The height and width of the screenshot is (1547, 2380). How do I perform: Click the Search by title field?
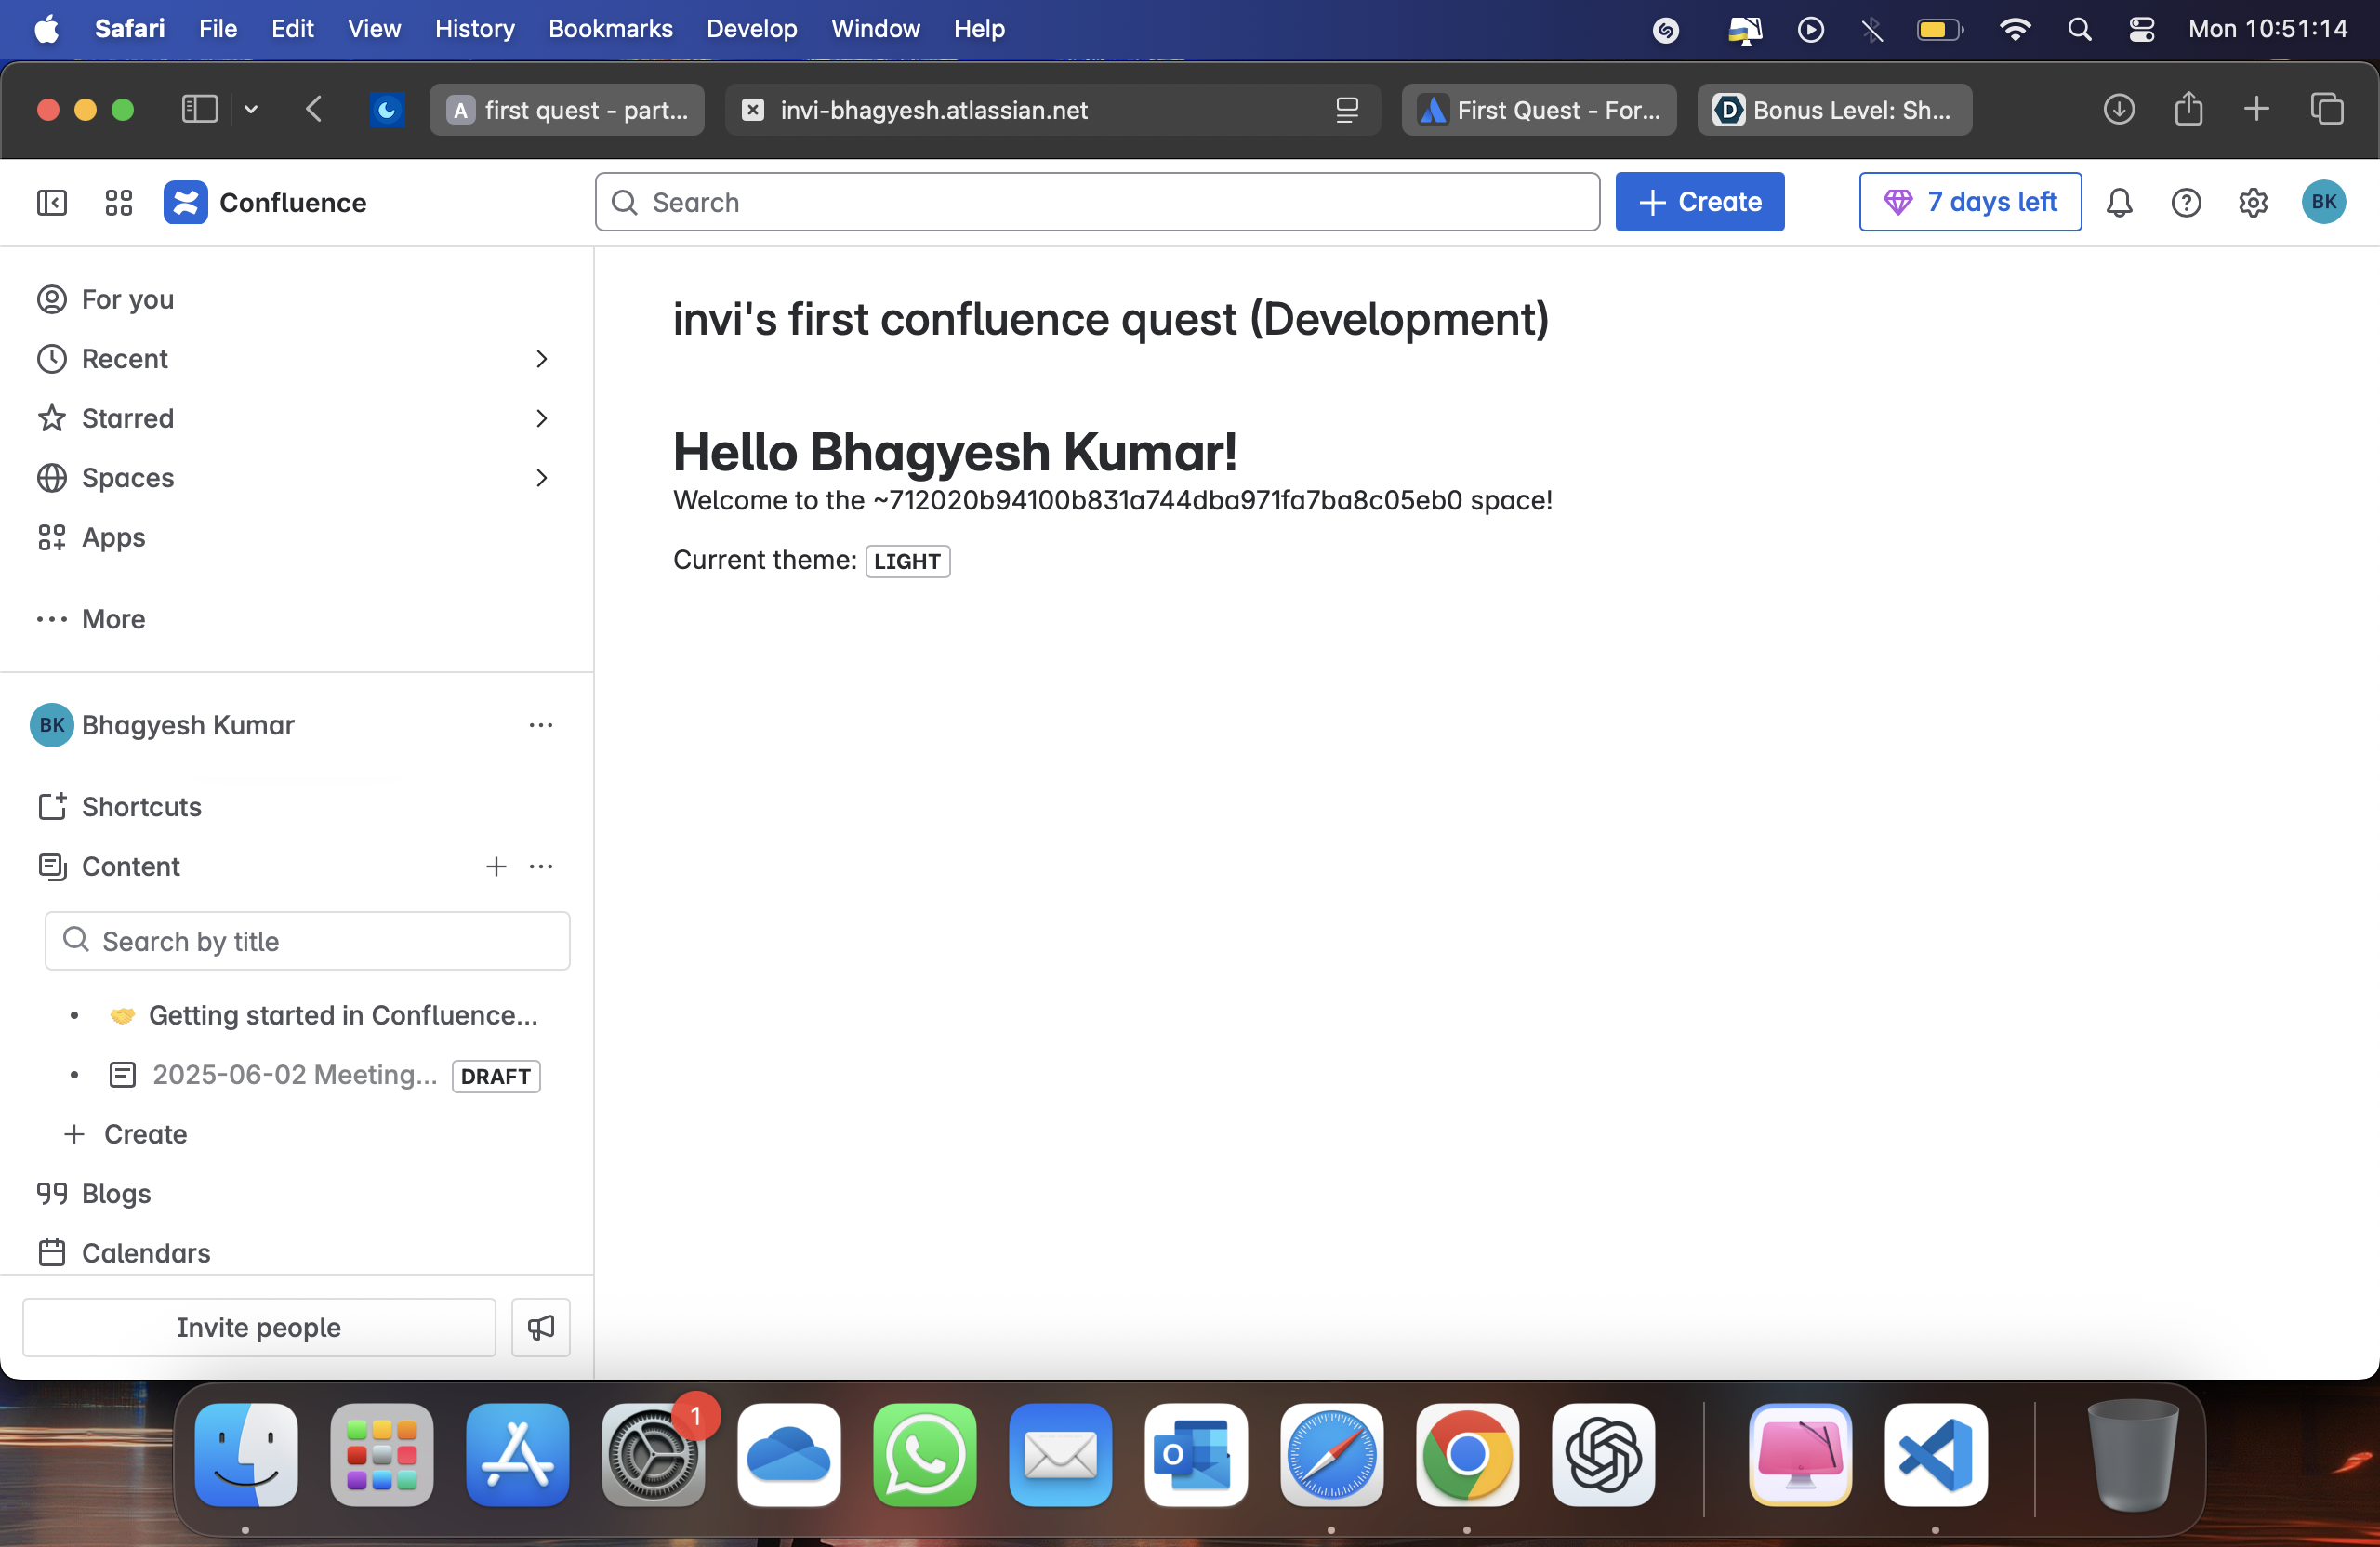308,941
